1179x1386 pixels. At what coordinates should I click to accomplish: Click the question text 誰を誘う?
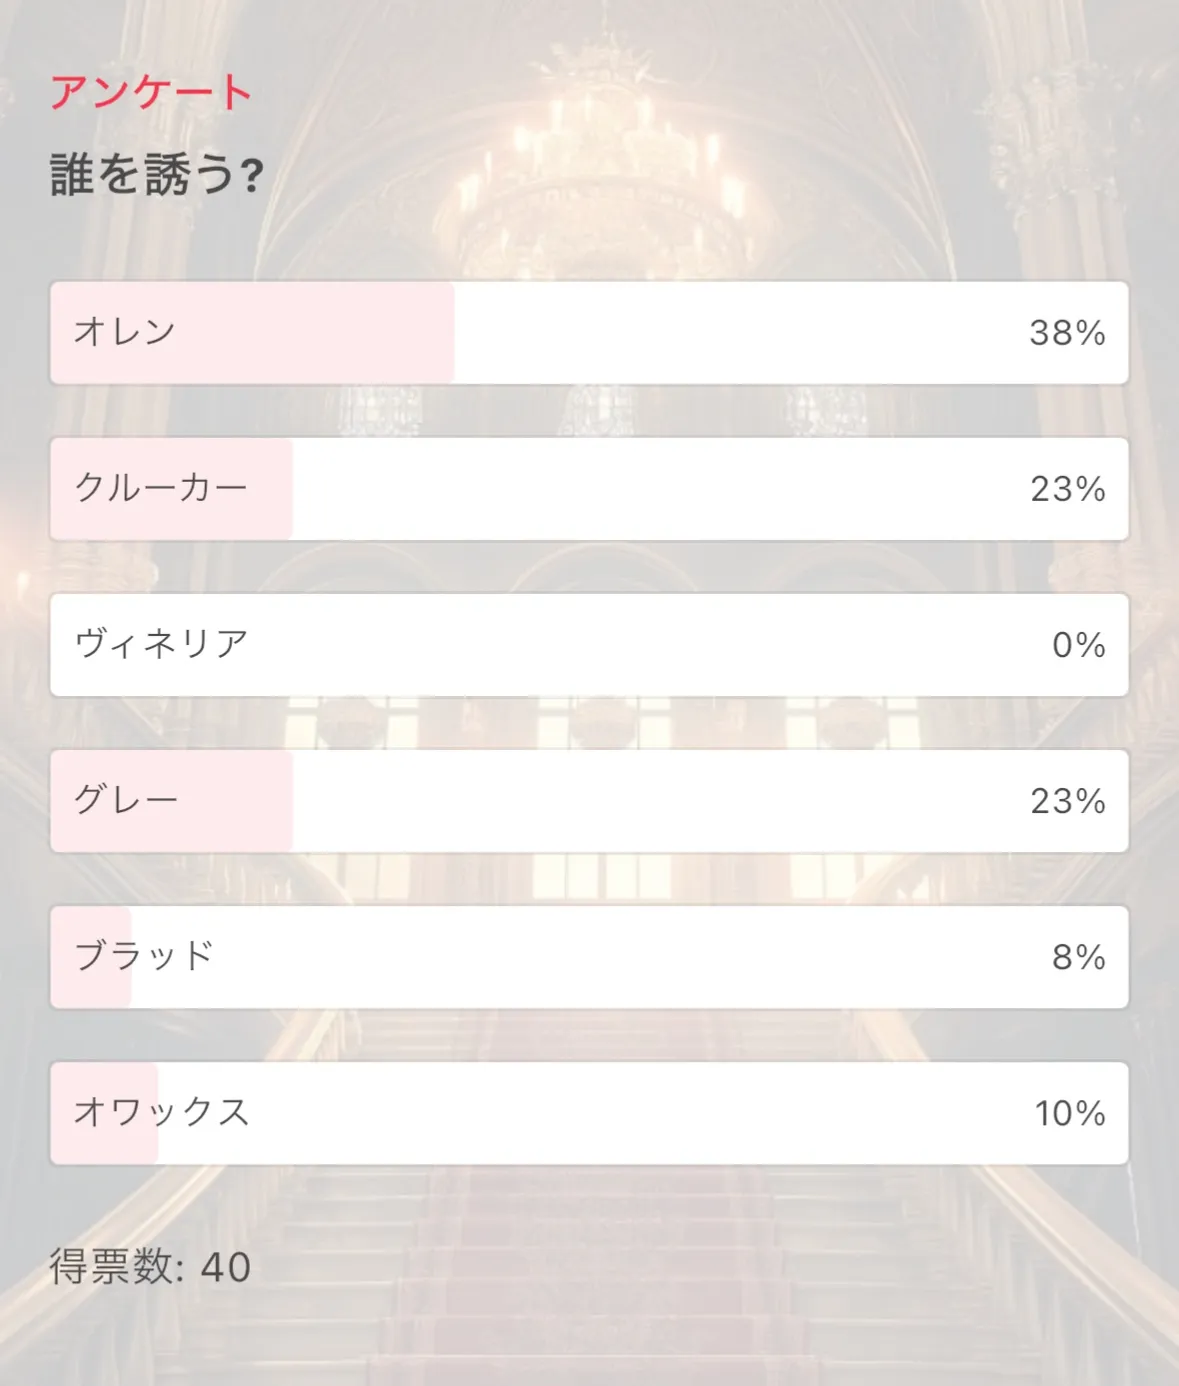[x=157, y=175]
